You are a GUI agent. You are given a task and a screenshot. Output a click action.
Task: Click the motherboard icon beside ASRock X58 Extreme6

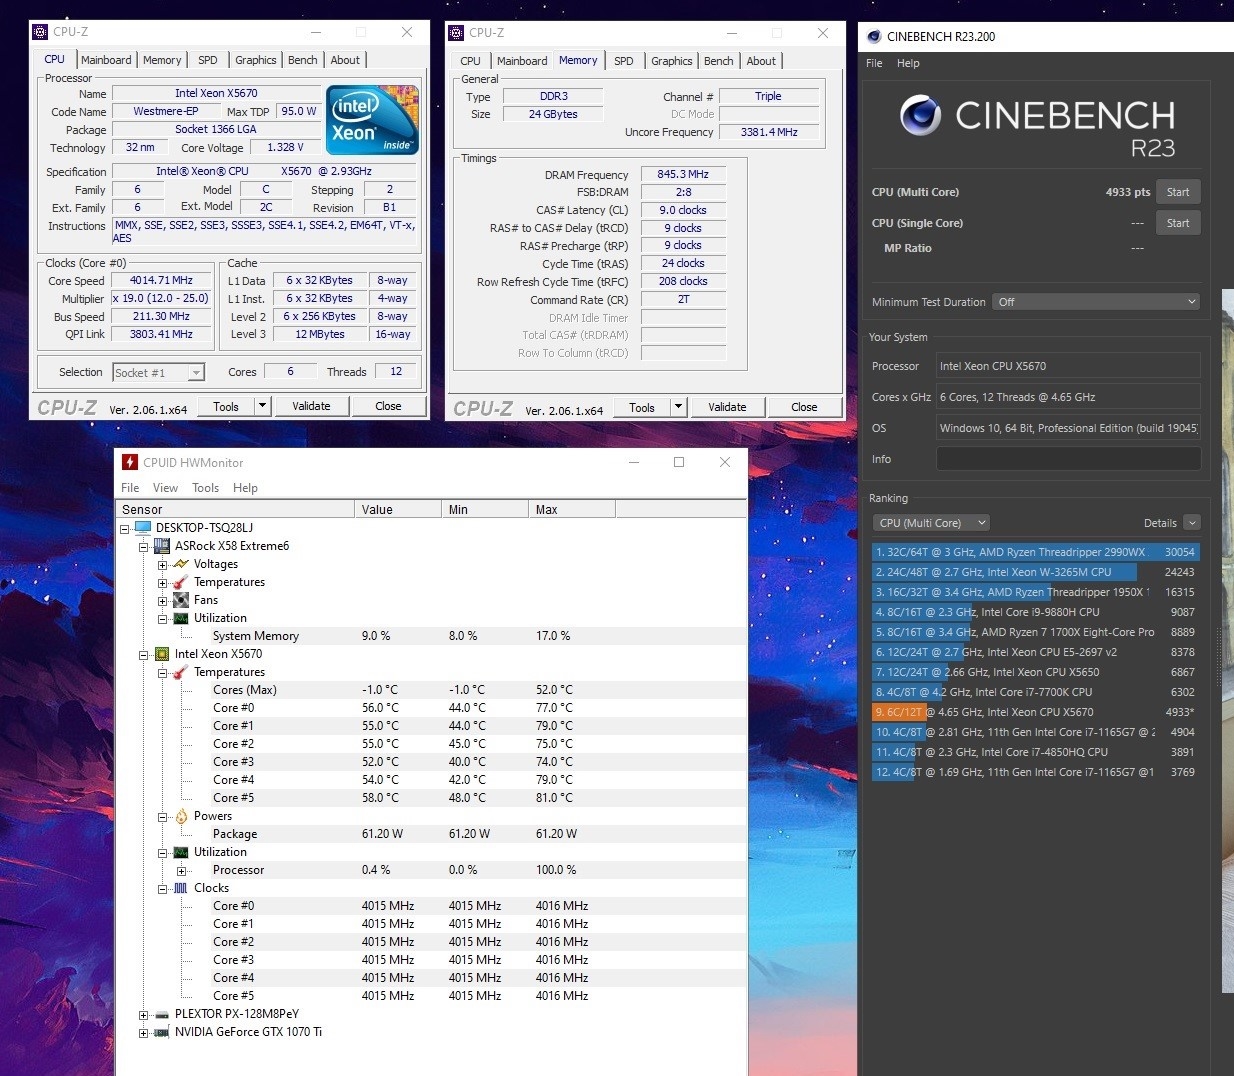[x=162, y=546]
